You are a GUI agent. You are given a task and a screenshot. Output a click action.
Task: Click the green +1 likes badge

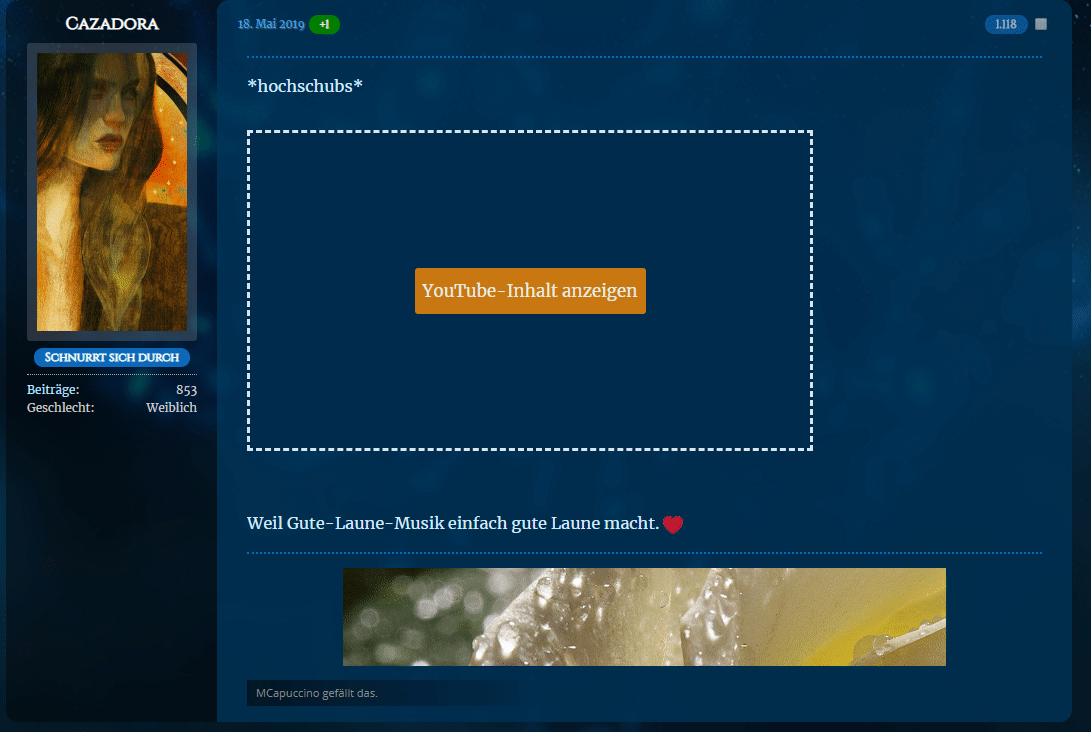point(324,24)
